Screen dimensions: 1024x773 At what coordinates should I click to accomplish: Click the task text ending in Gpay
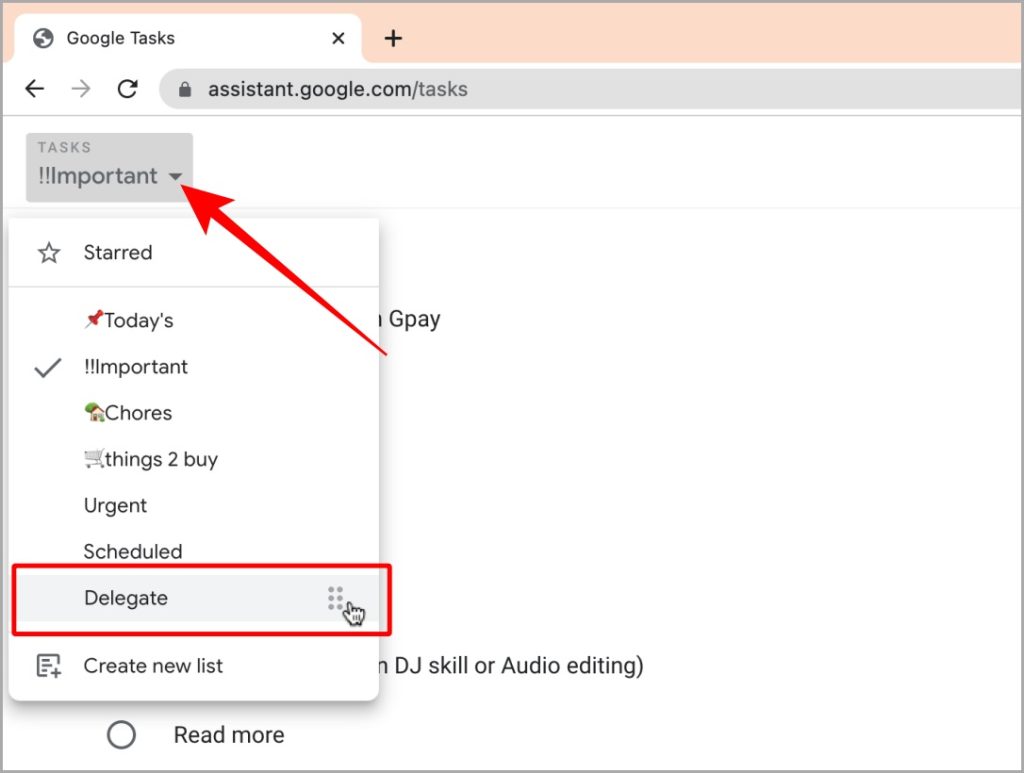pyautogui.click(x=411, y=319)
